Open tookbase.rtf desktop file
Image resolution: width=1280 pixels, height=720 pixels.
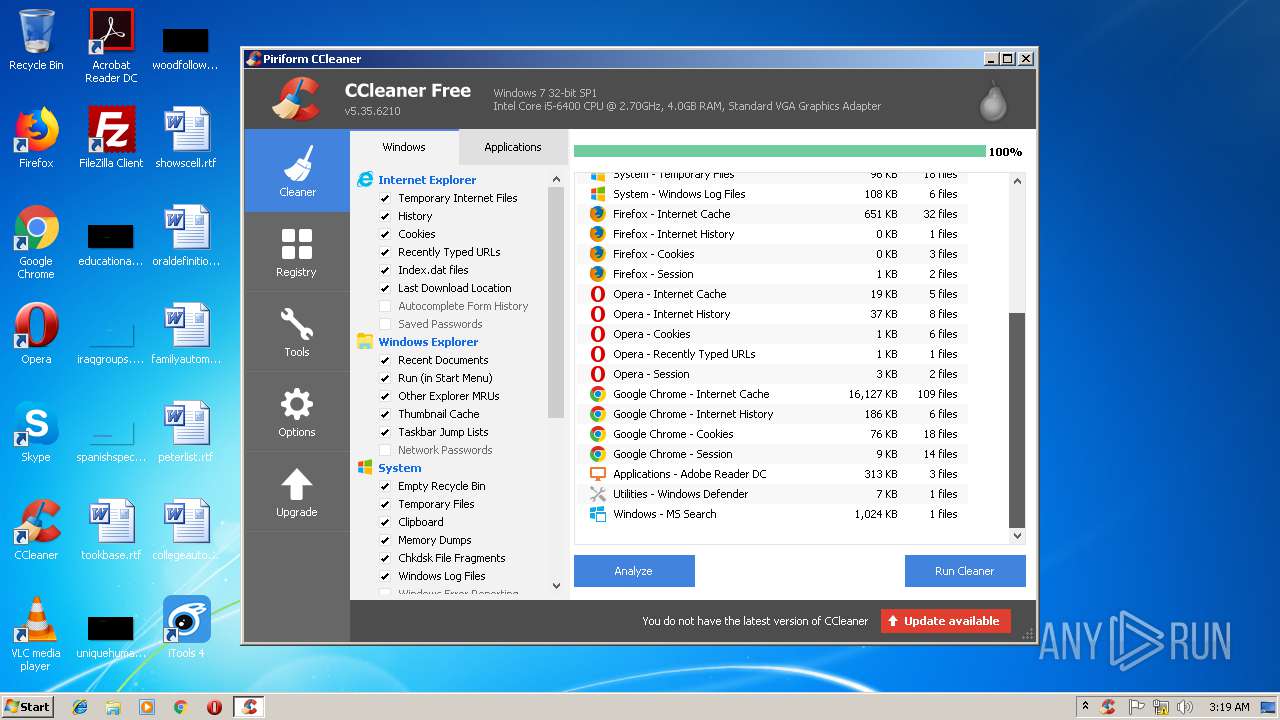[111, 530]
